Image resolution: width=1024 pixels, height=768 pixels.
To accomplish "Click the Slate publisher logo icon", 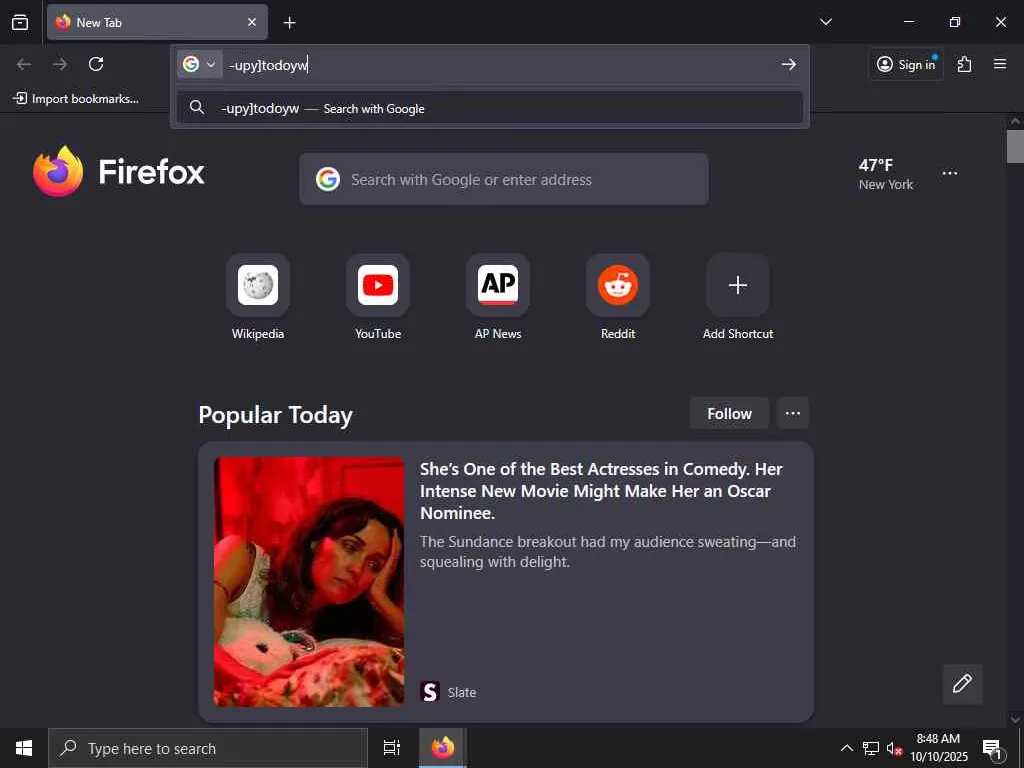I will [x=430, y=692].
